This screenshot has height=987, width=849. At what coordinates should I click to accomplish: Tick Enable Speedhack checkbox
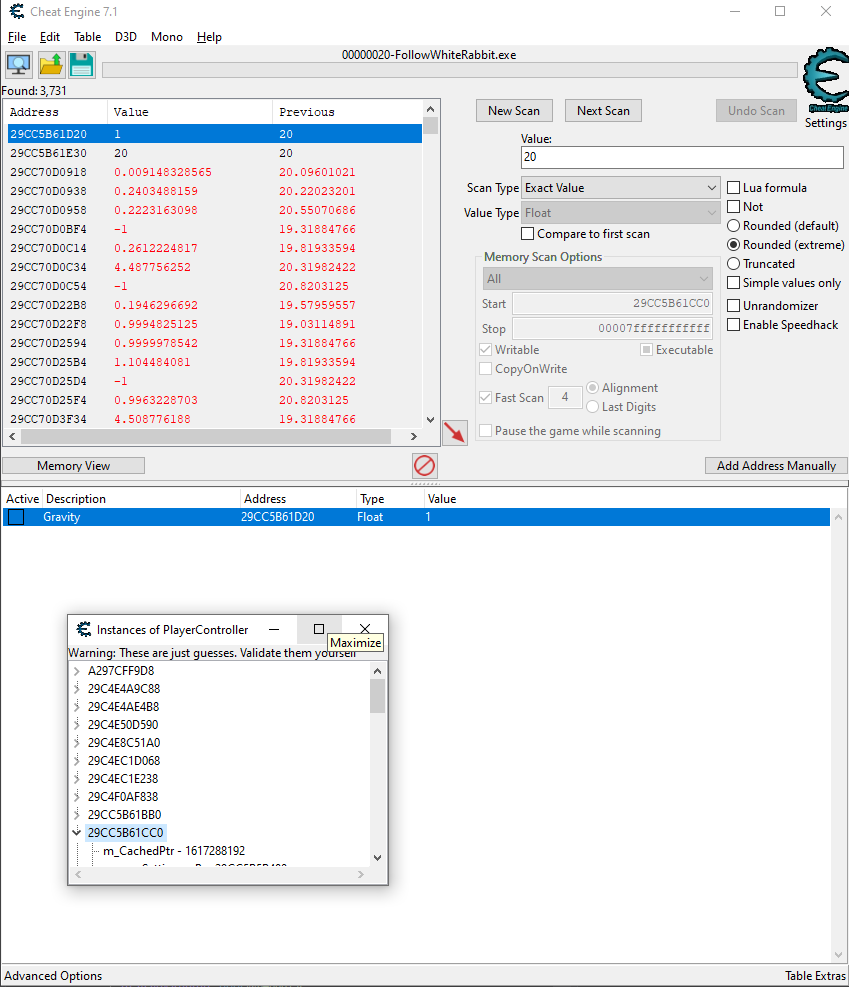(x=733, y=325)
